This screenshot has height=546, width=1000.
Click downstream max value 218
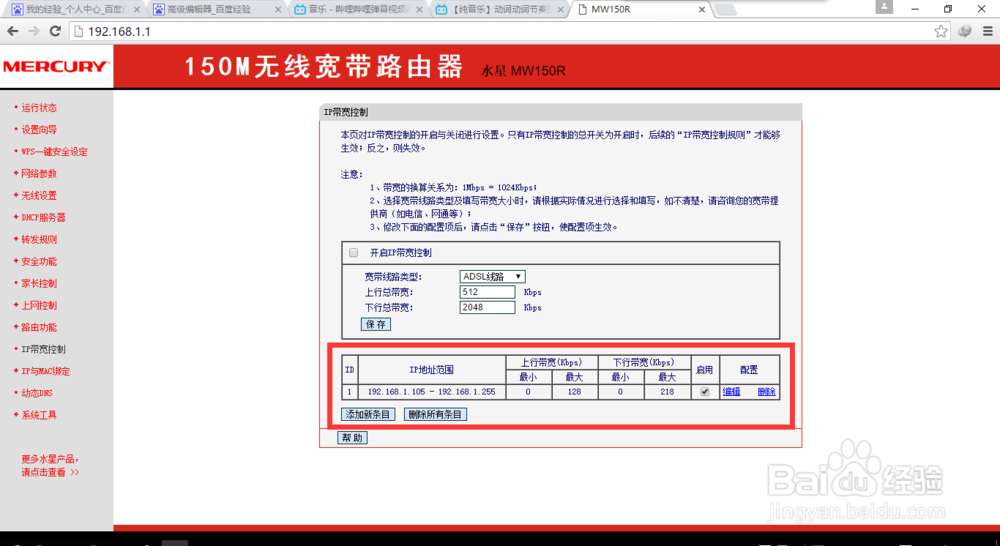point(667,392)
